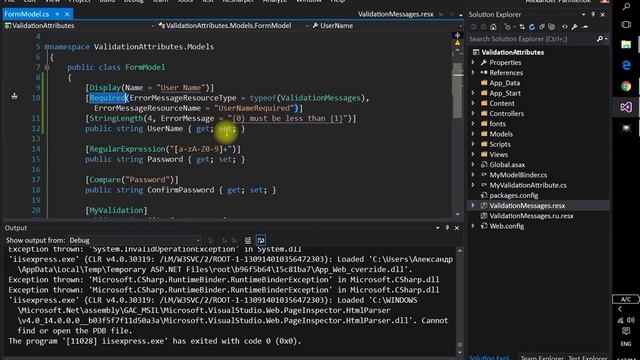Select Web.config file
The width and height of the screenshot is (640, 360).
[x=507, y=226]
